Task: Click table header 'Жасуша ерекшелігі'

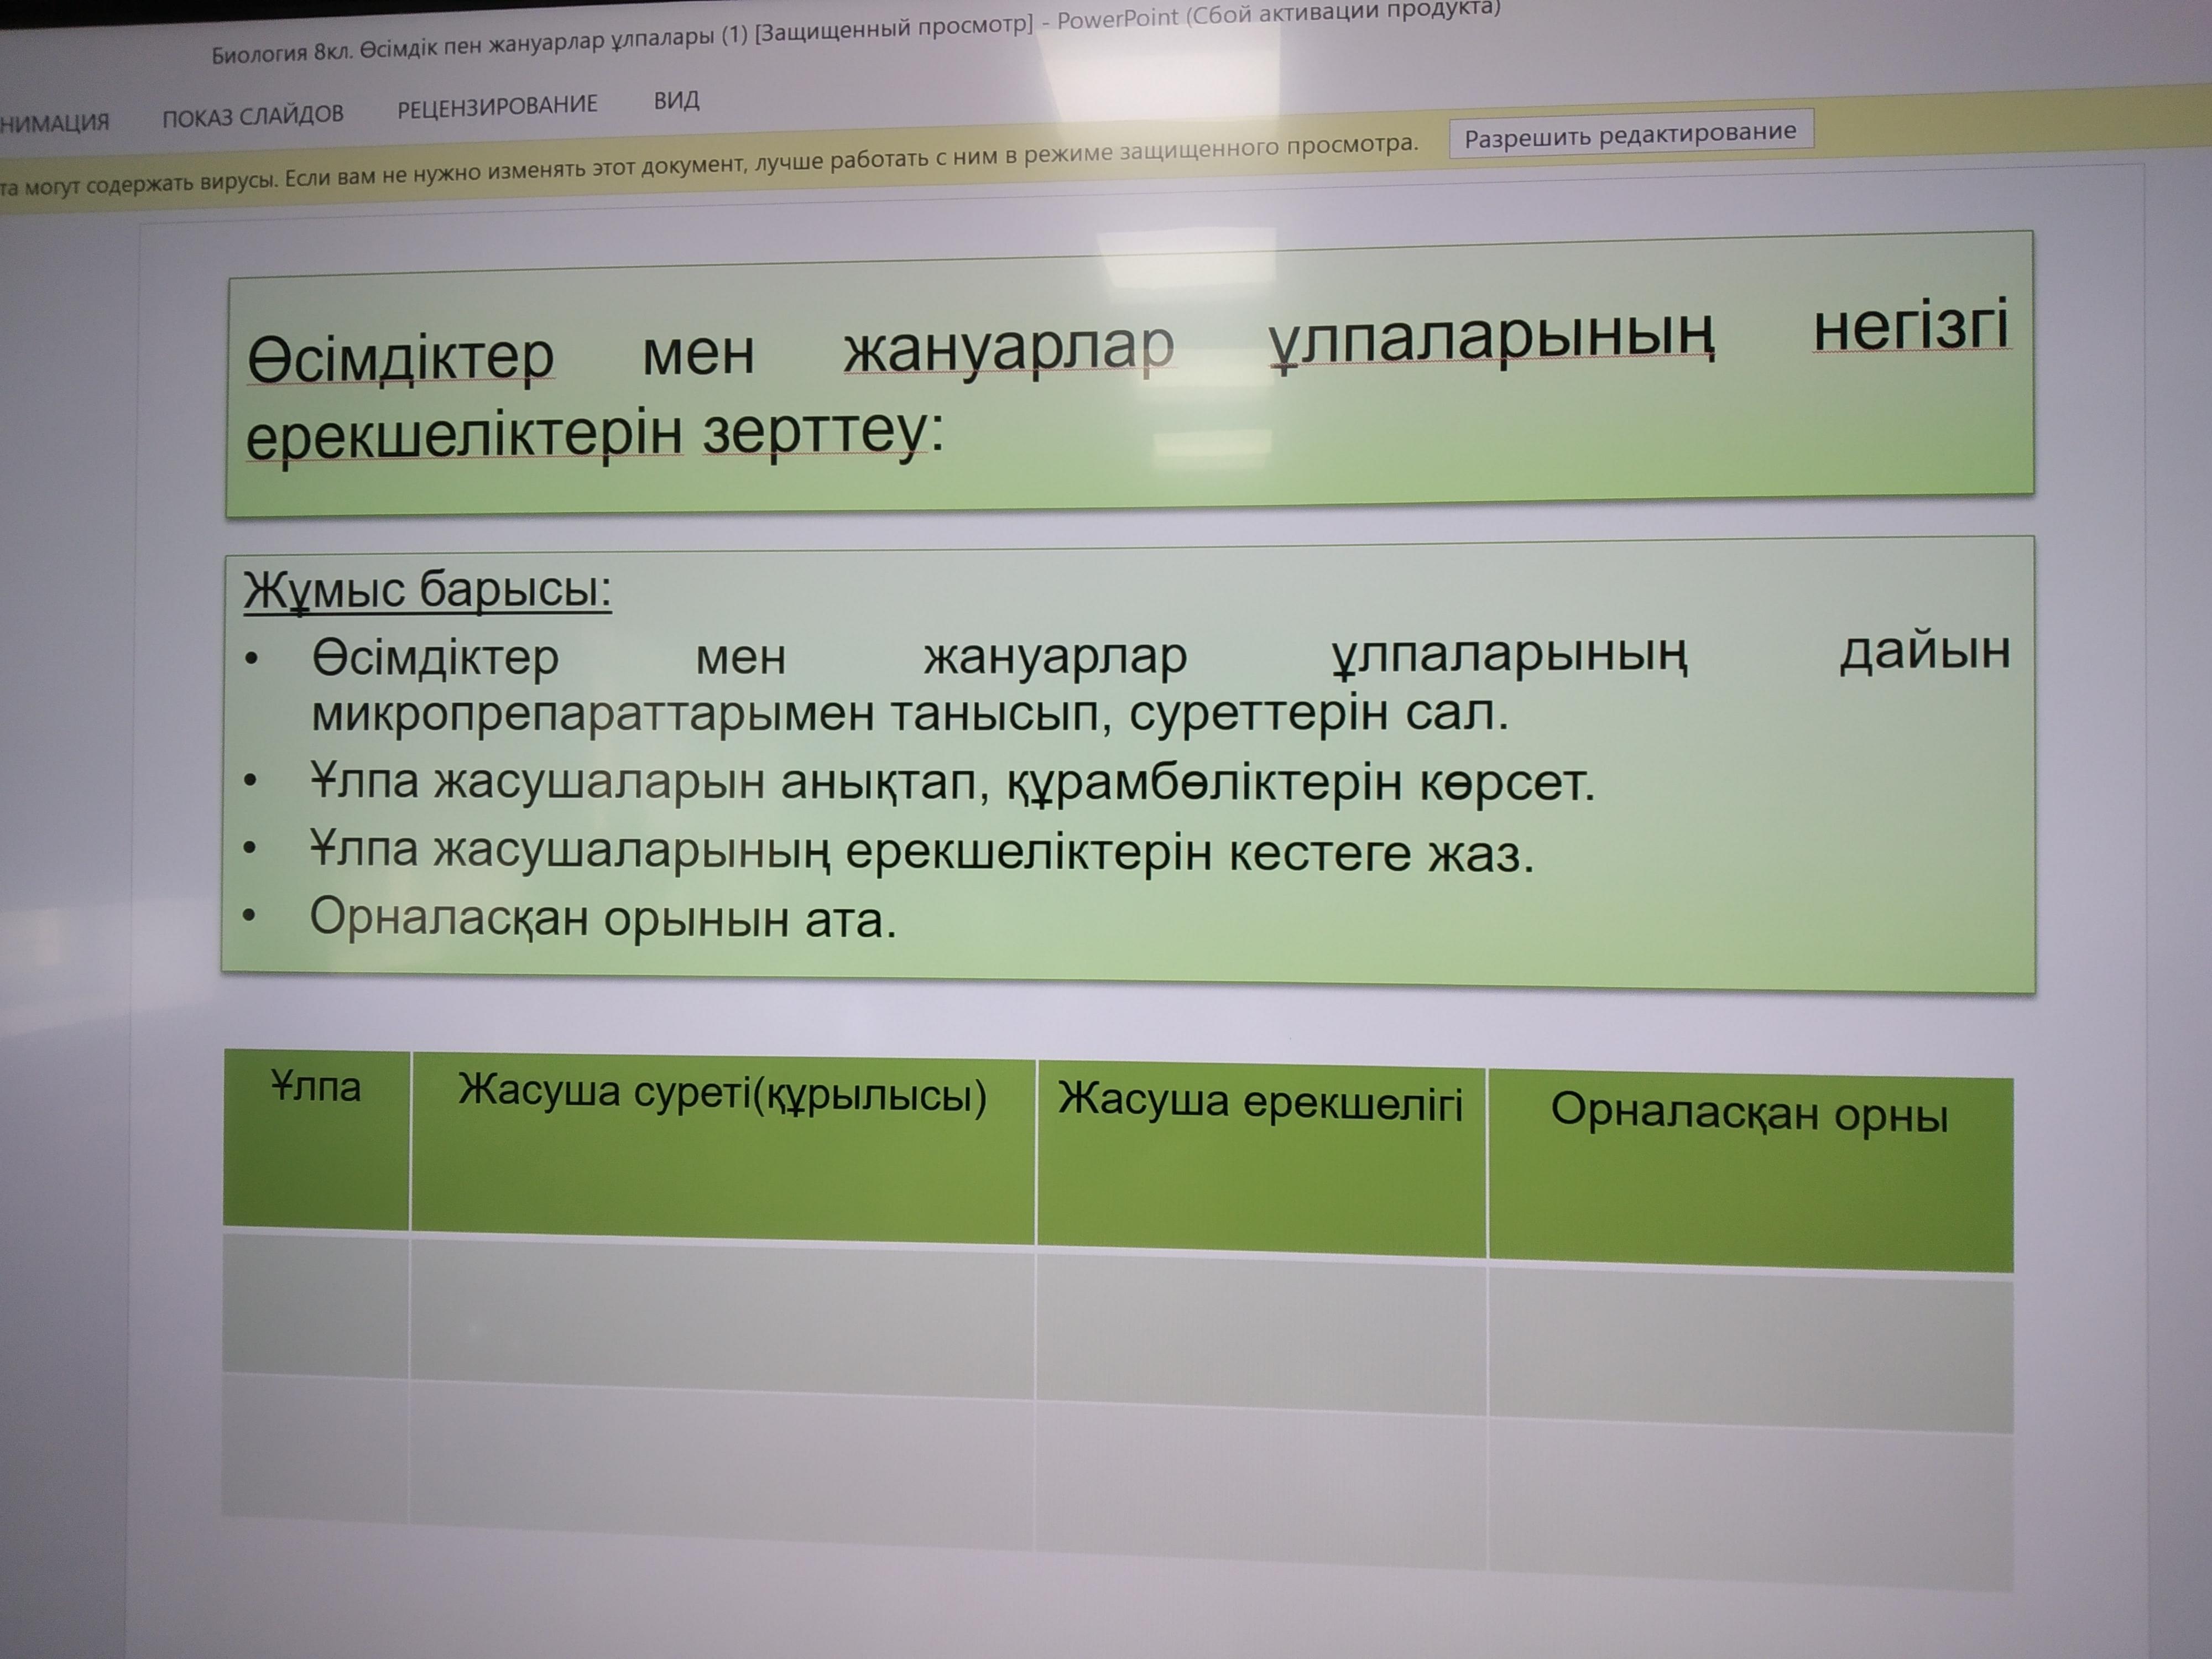Action: [x=1261, y=1158]
